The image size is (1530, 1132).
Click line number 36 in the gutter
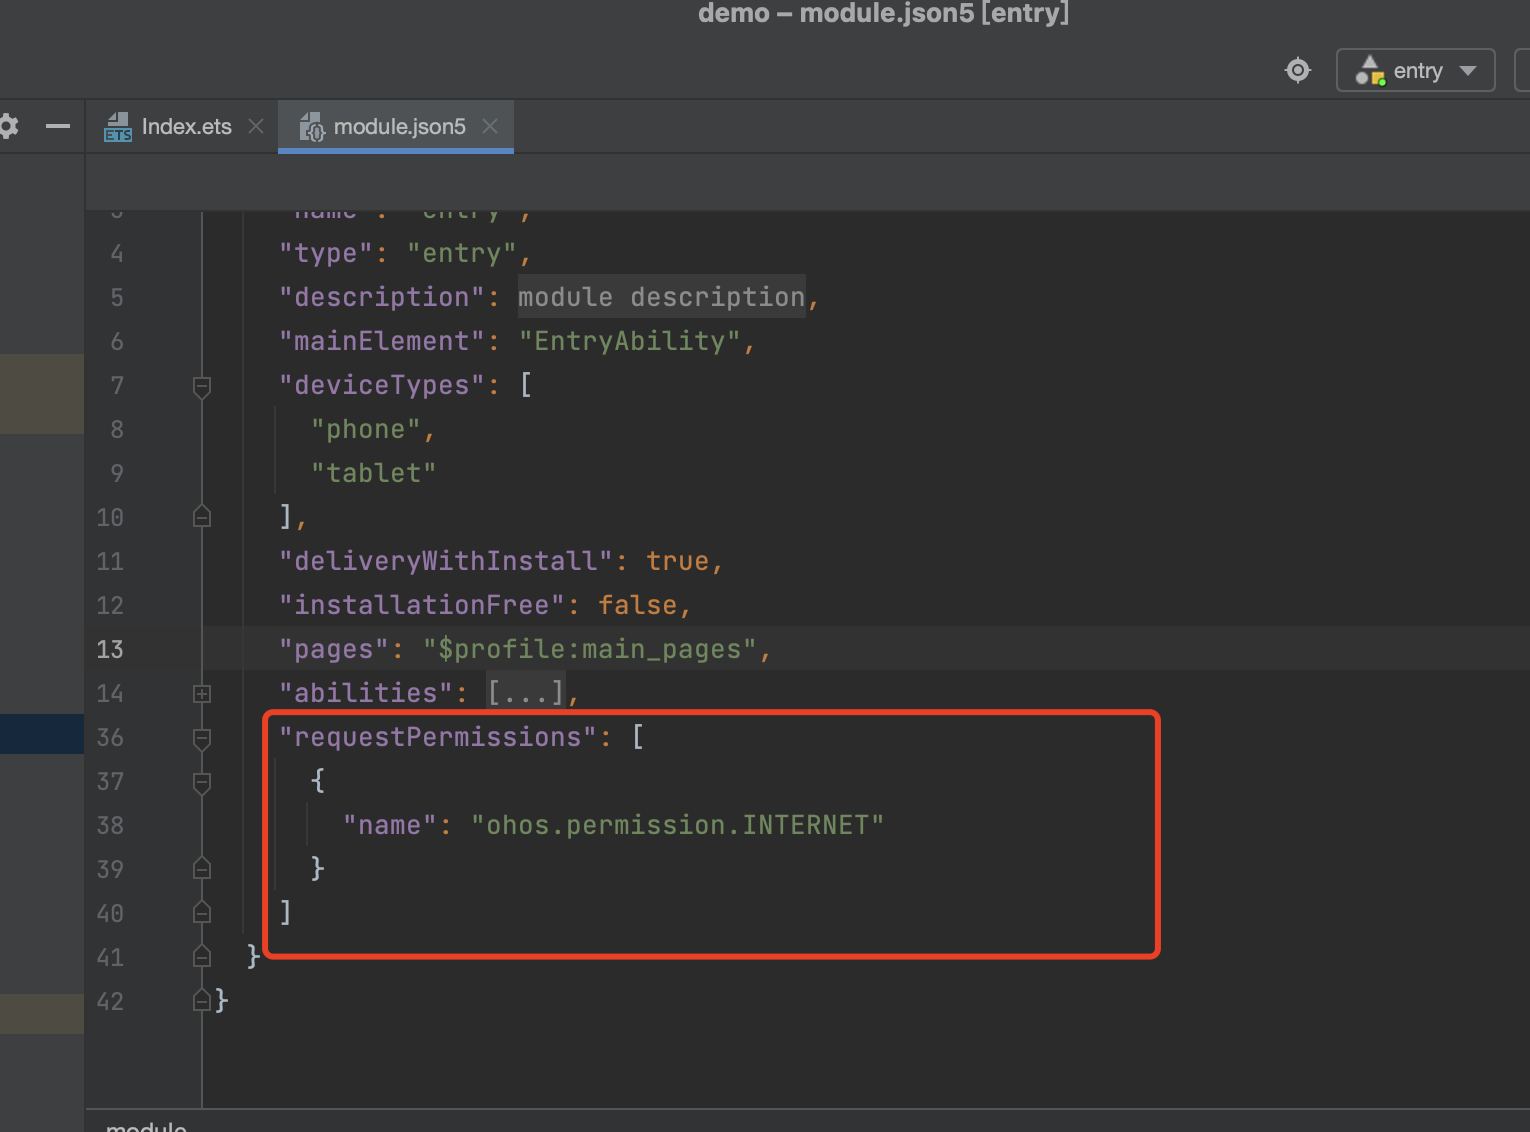[x=110, y=737]
